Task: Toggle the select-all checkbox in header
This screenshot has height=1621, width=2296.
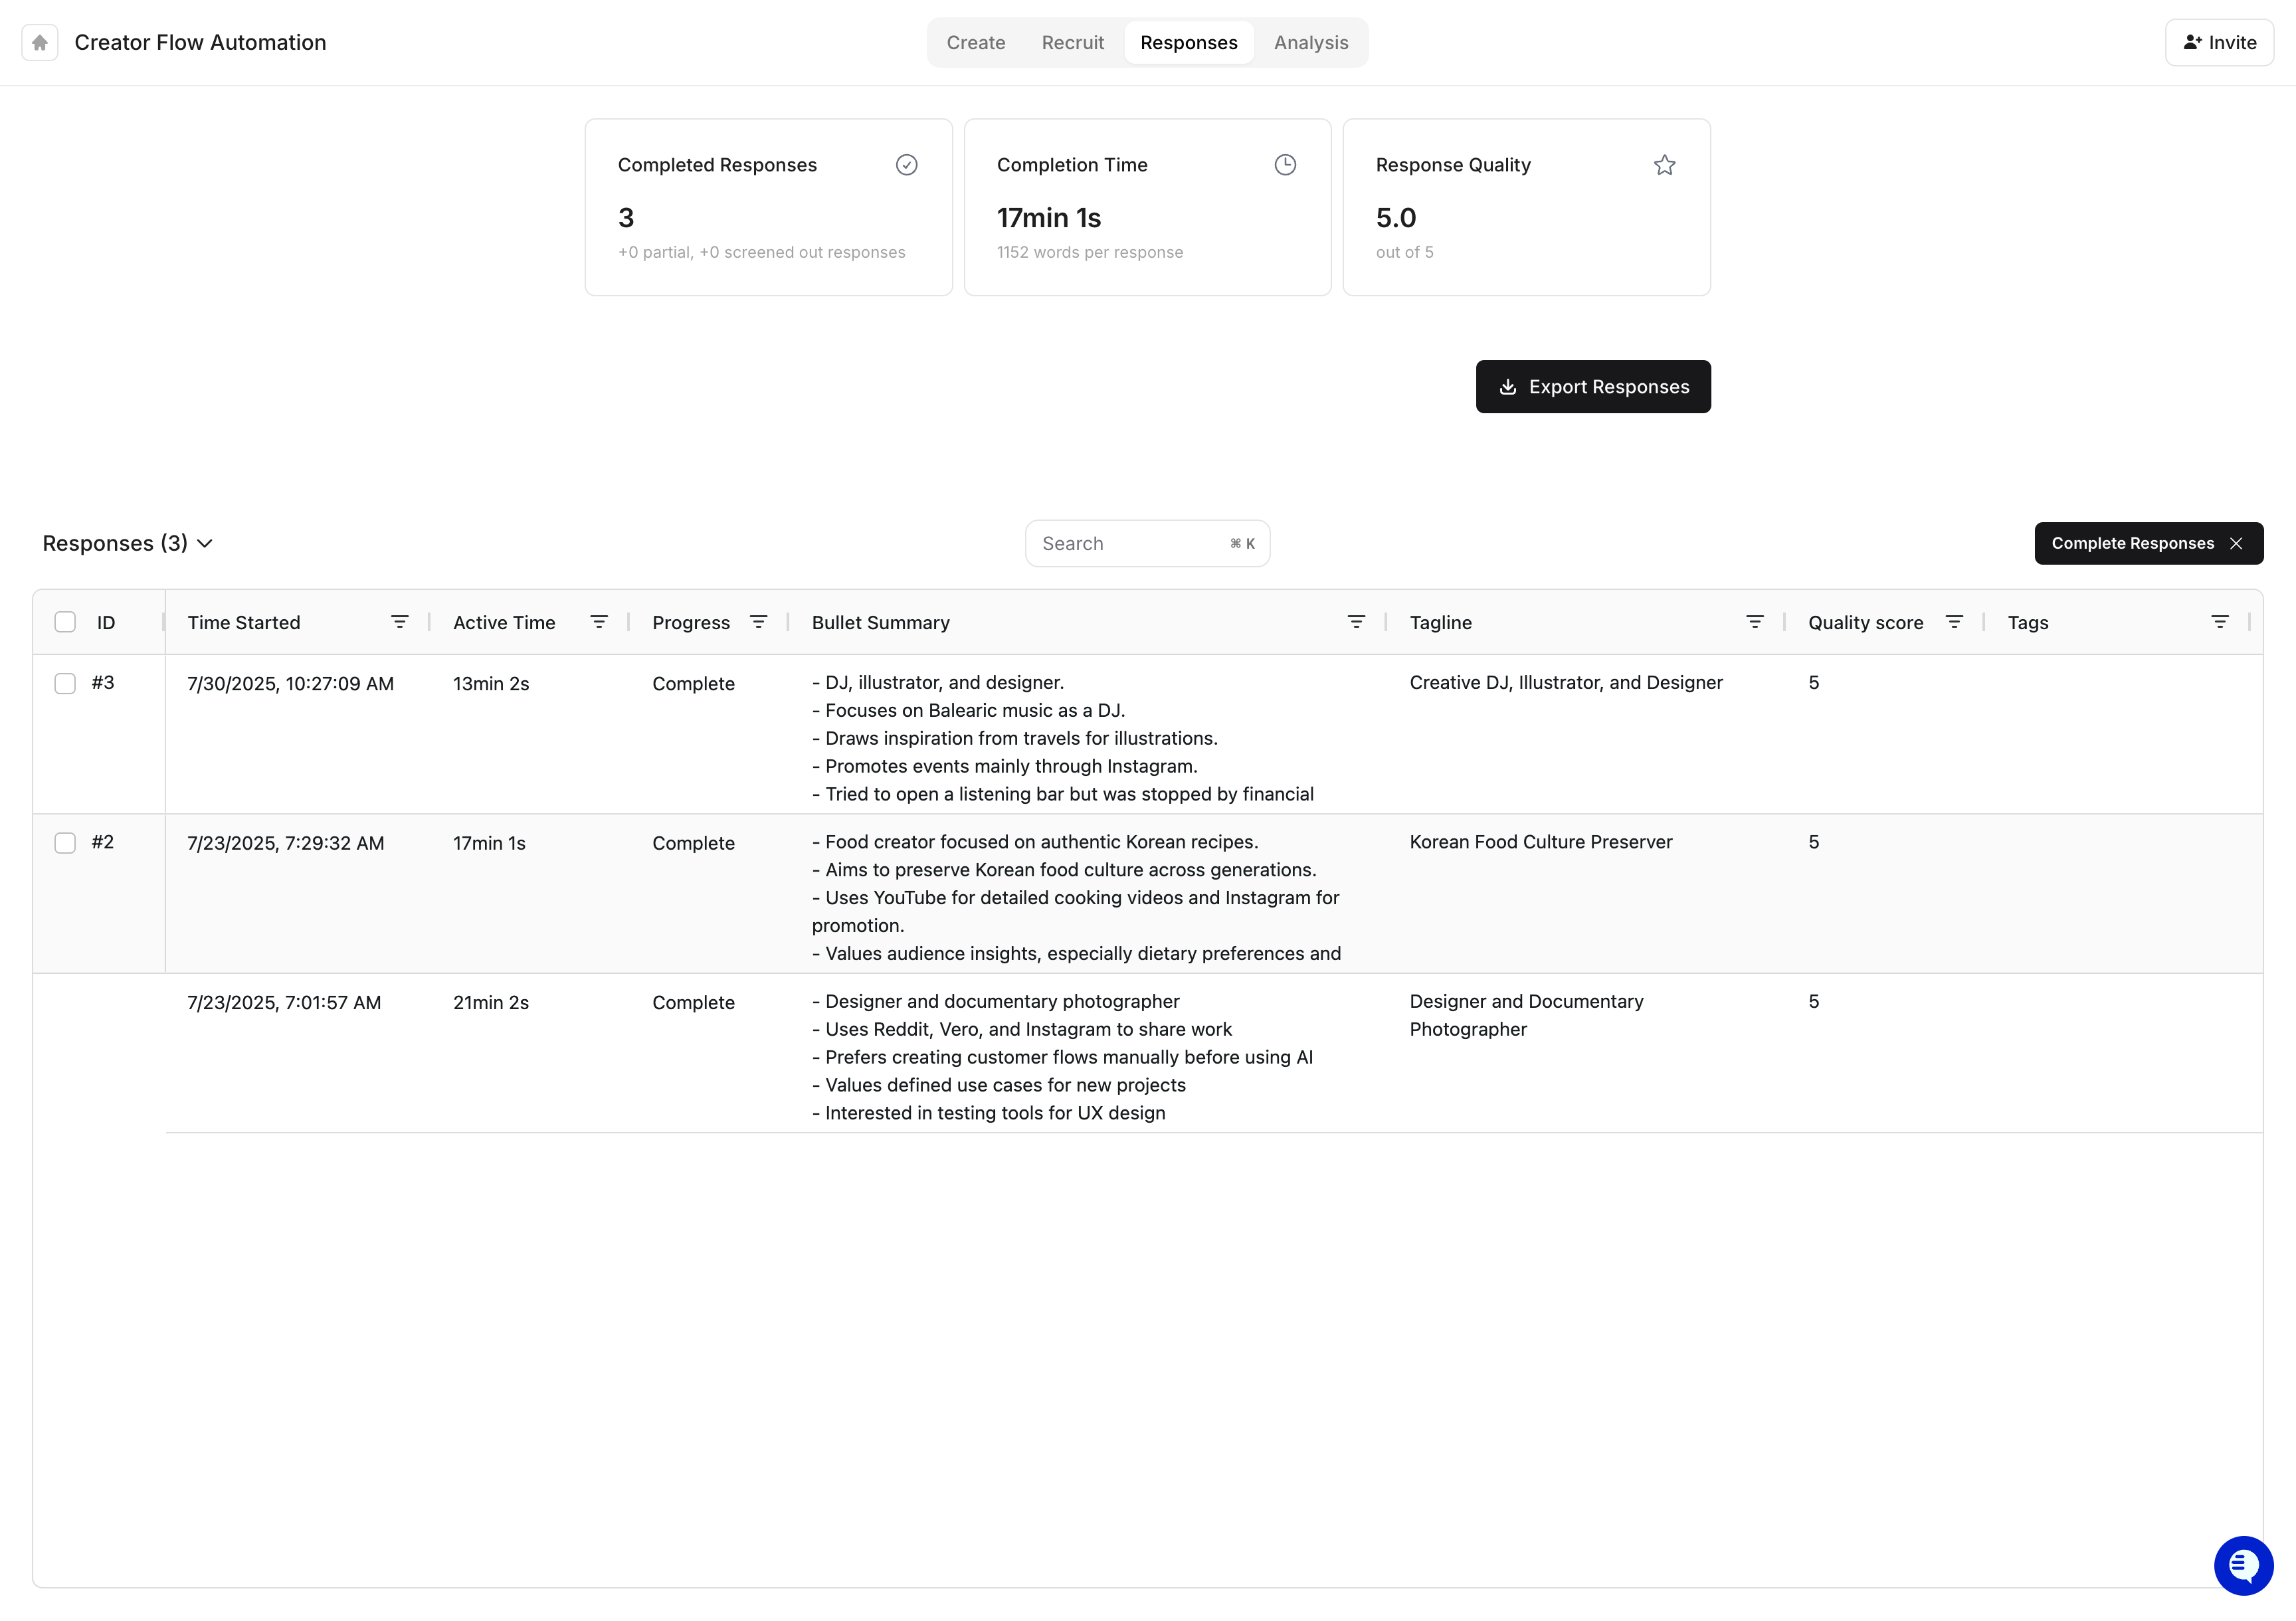Action: coord(65,622)
